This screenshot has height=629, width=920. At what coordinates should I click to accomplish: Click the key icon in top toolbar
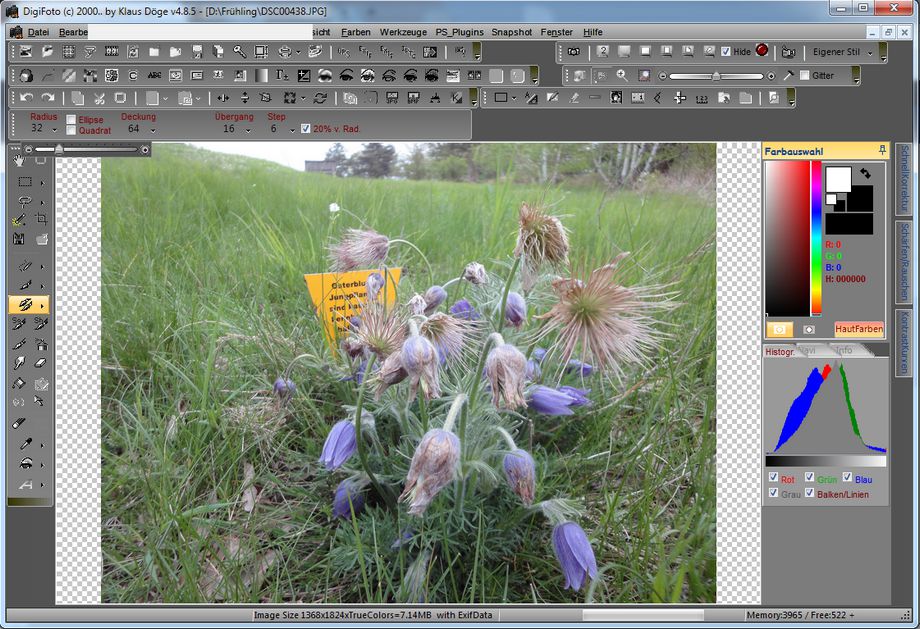pyautogui.click(x=240, y=51)
